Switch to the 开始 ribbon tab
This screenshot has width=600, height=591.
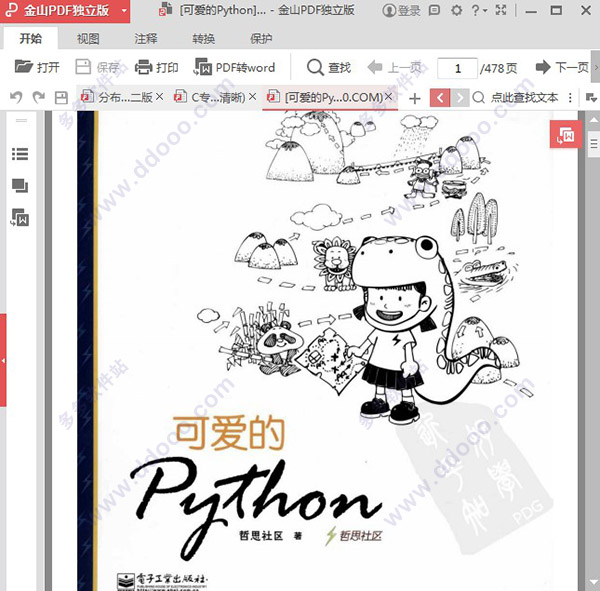(31, 38)
